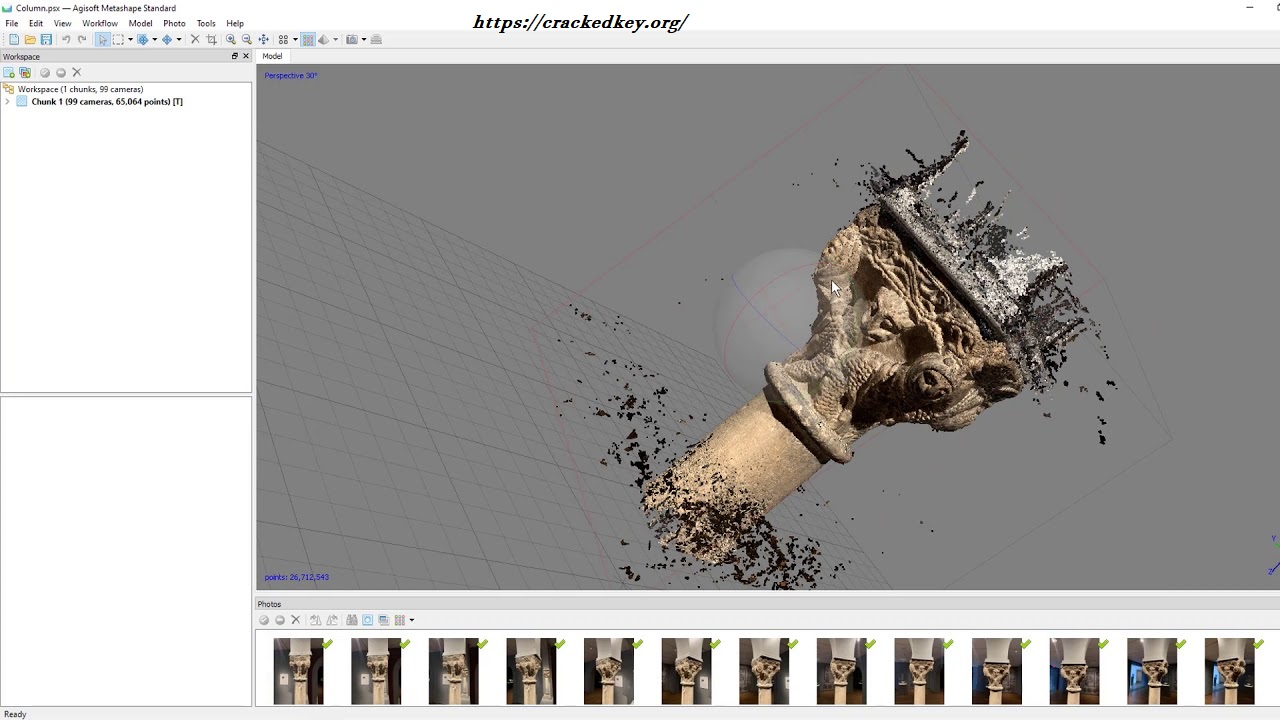Enable cameras in Photos pane toolbar
Image resolution: width=1280 pixels, height=720 pixels.
(x=264, y=620)
